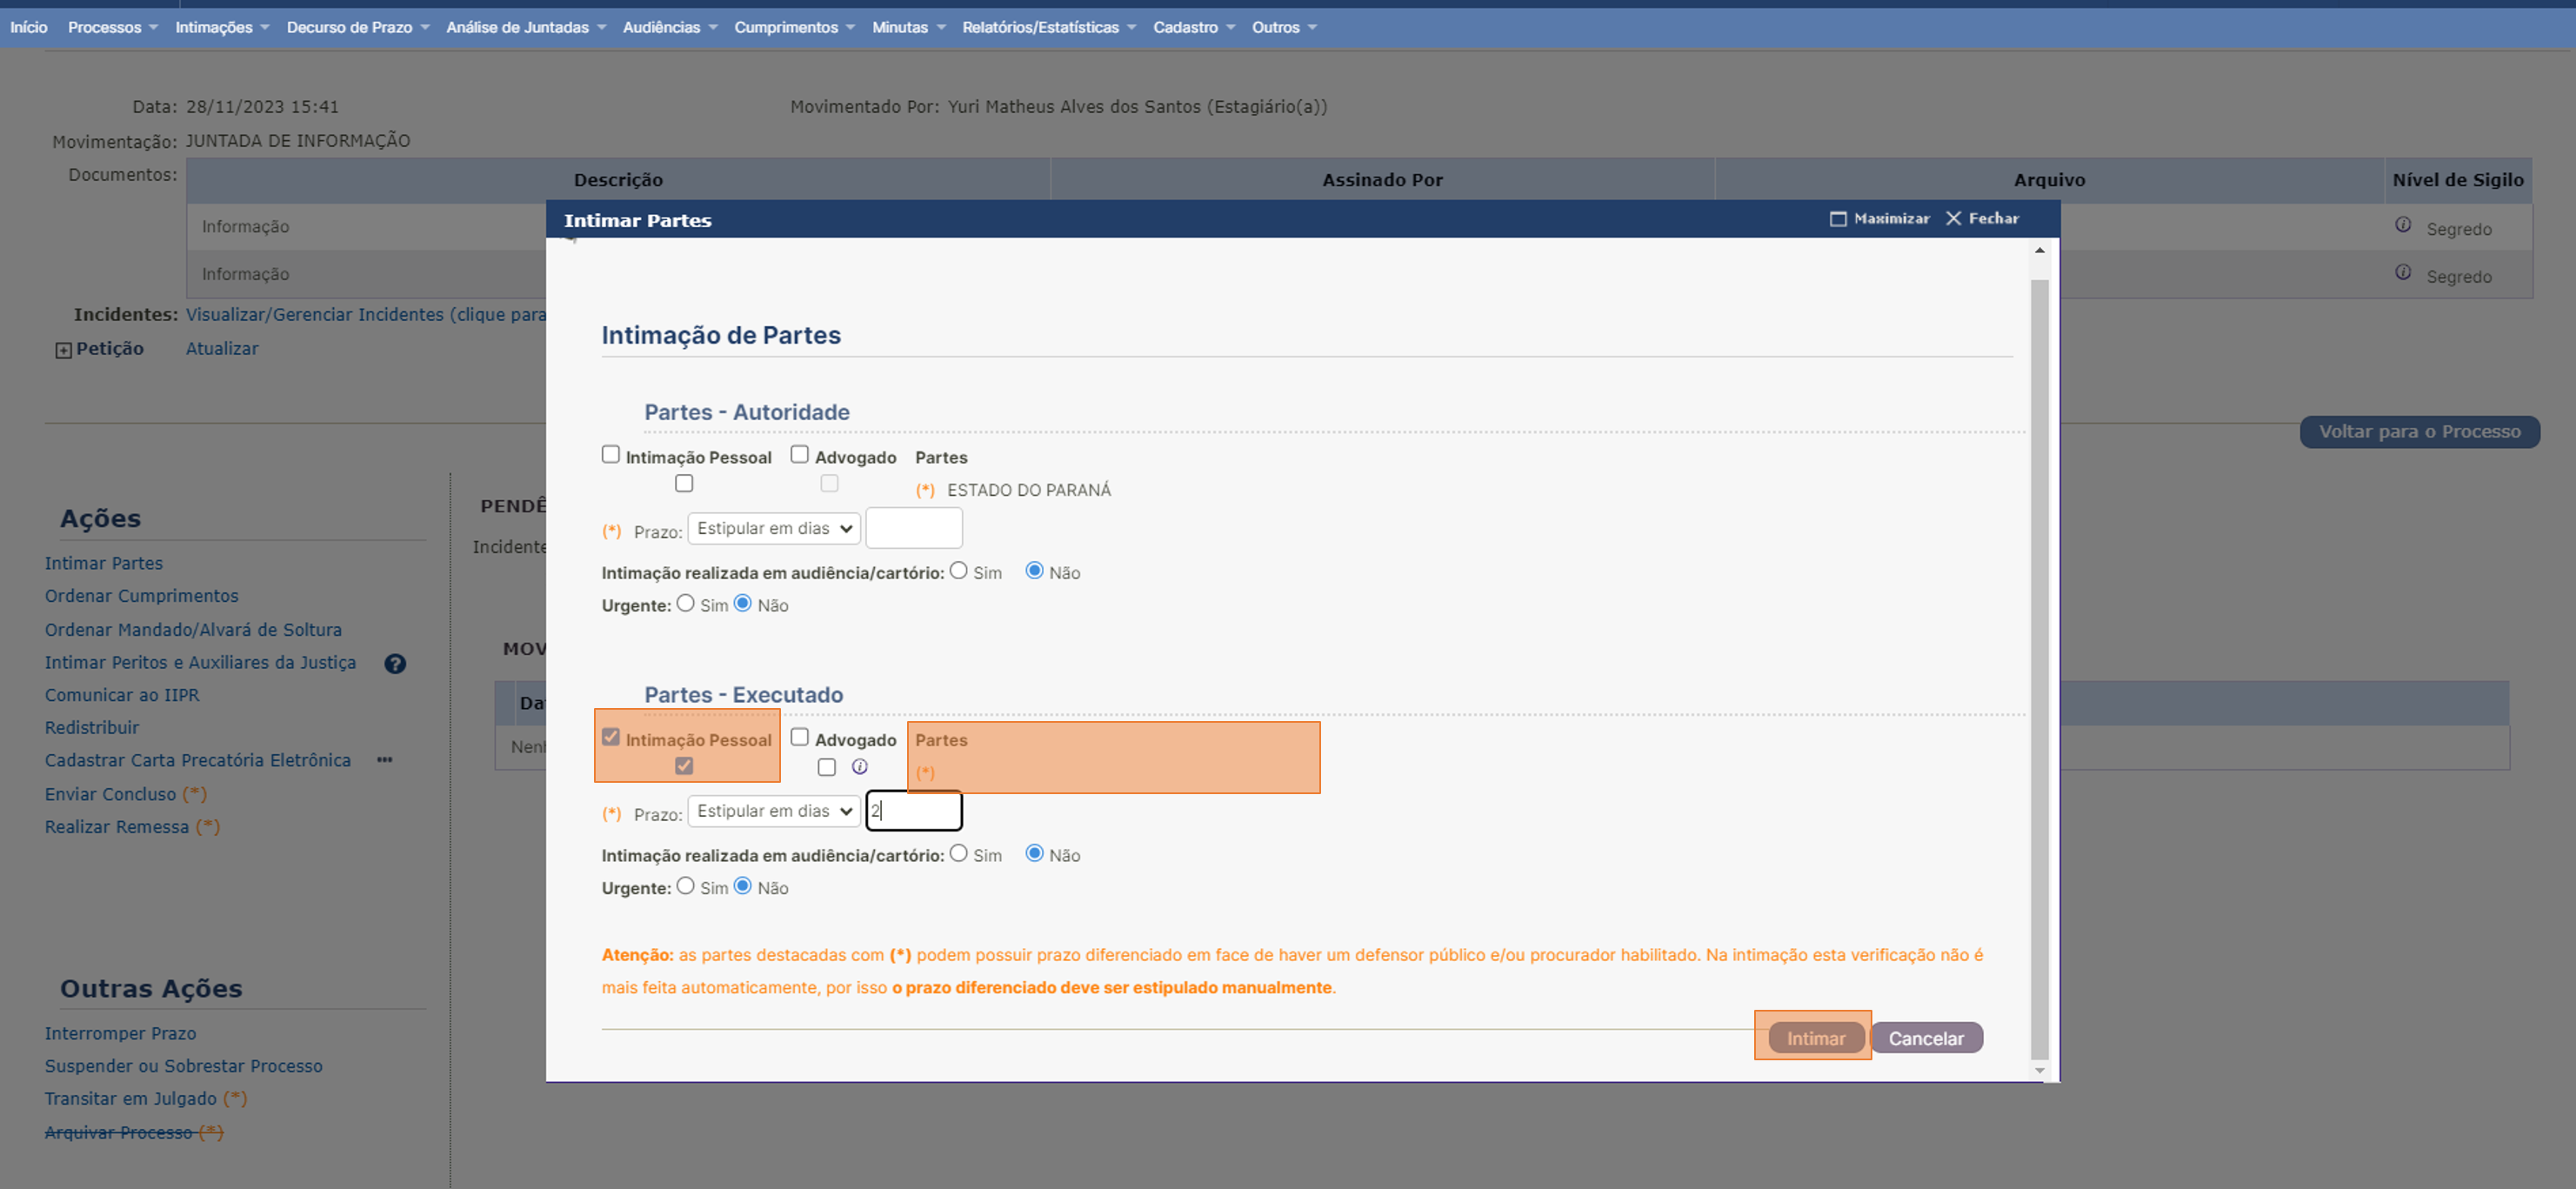Screen dimensions: 2576x1189
Task: Open the Outros menu
Action: tap(1284, 27)
